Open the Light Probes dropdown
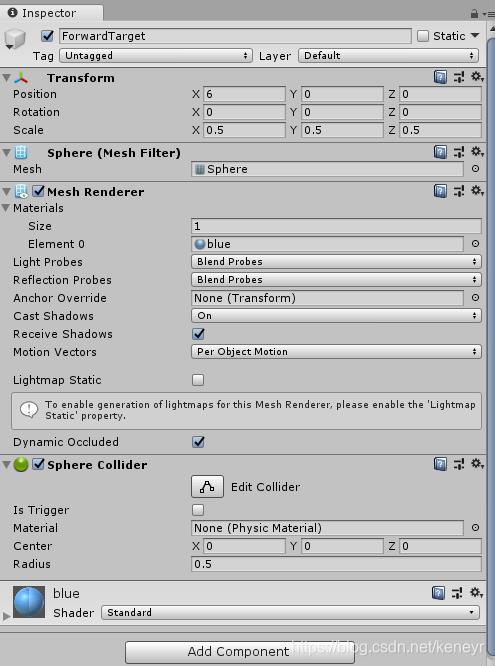Screen dimensions: 495x666 tap(336, 261)
